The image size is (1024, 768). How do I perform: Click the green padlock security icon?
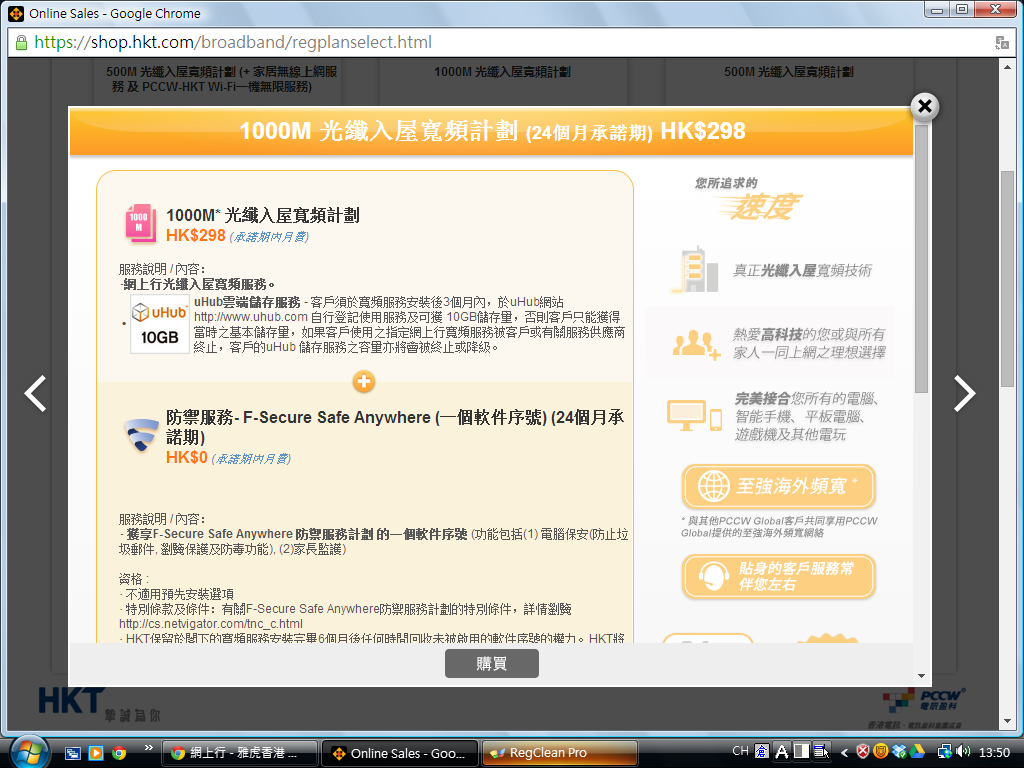point(21,42)
